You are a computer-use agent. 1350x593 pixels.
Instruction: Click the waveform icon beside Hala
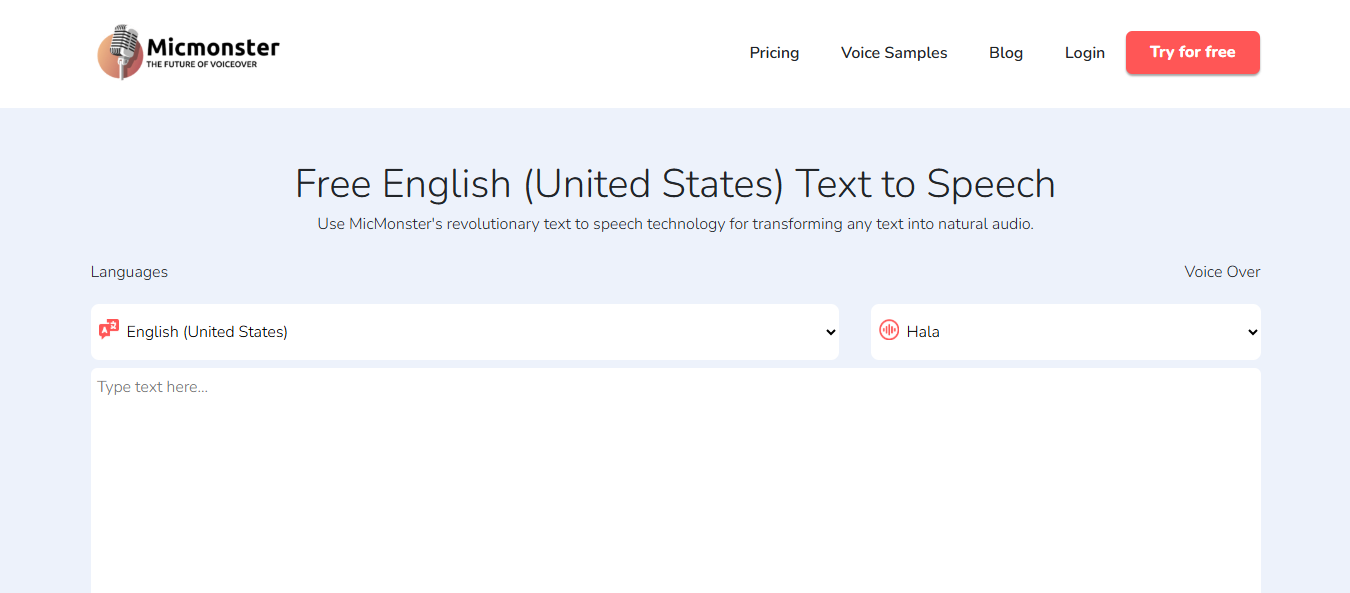(889, 331)
